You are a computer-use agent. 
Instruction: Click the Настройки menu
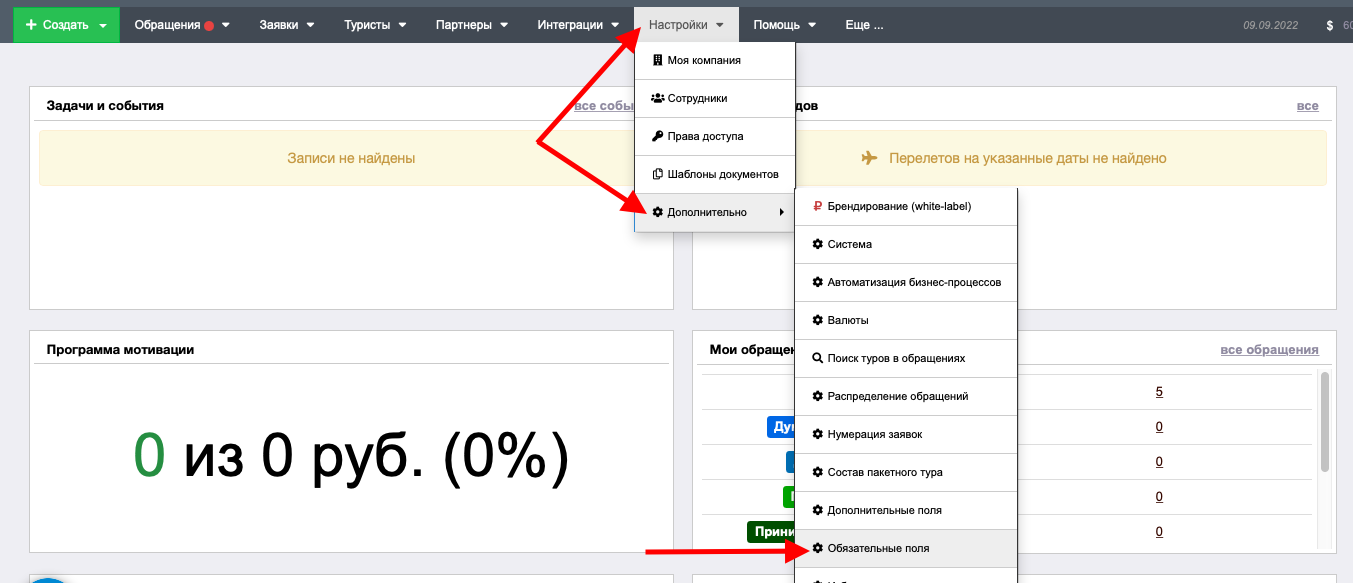686,25
